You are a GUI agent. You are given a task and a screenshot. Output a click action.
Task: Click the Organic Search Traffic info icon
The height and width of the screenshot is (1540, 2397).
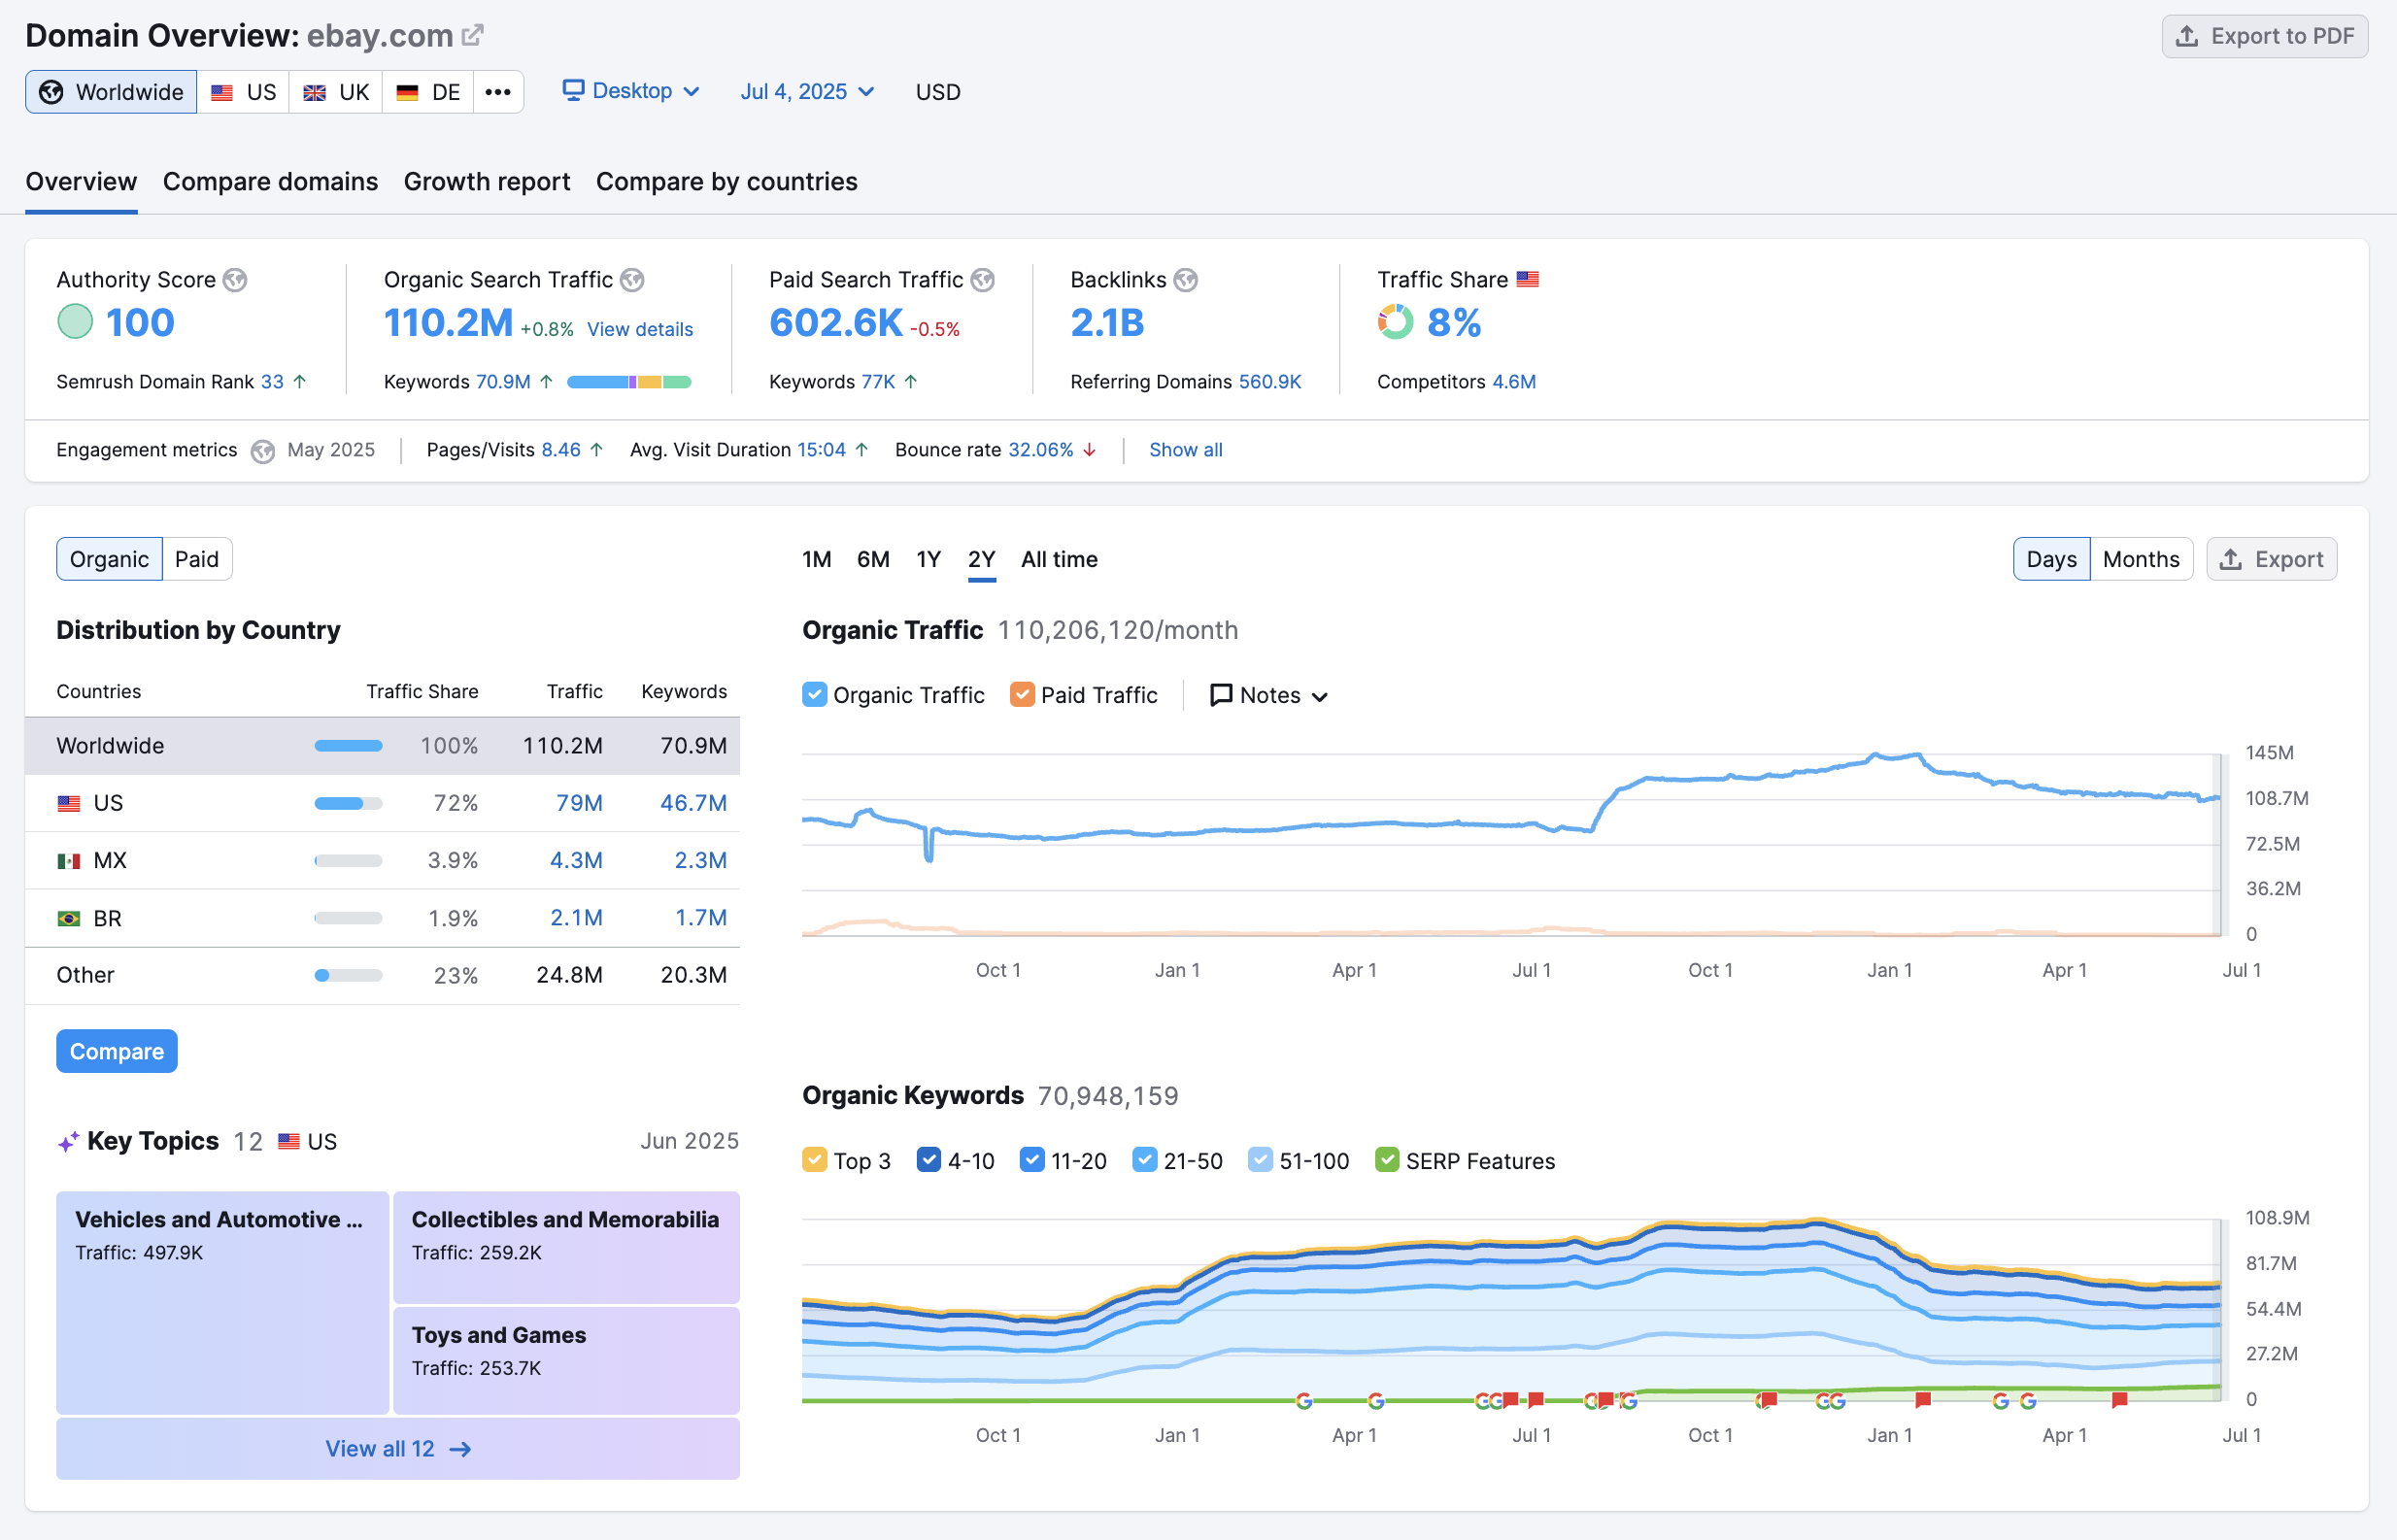coord(632,280)
